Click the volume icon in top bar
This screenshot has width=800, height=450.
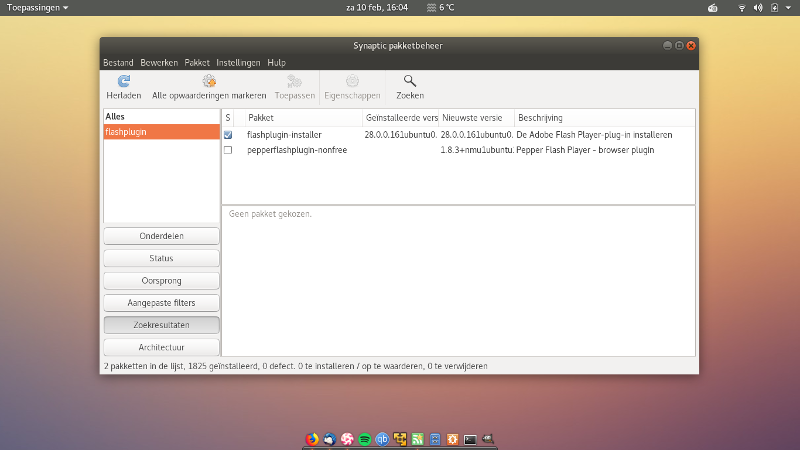(x=758, y=7)
